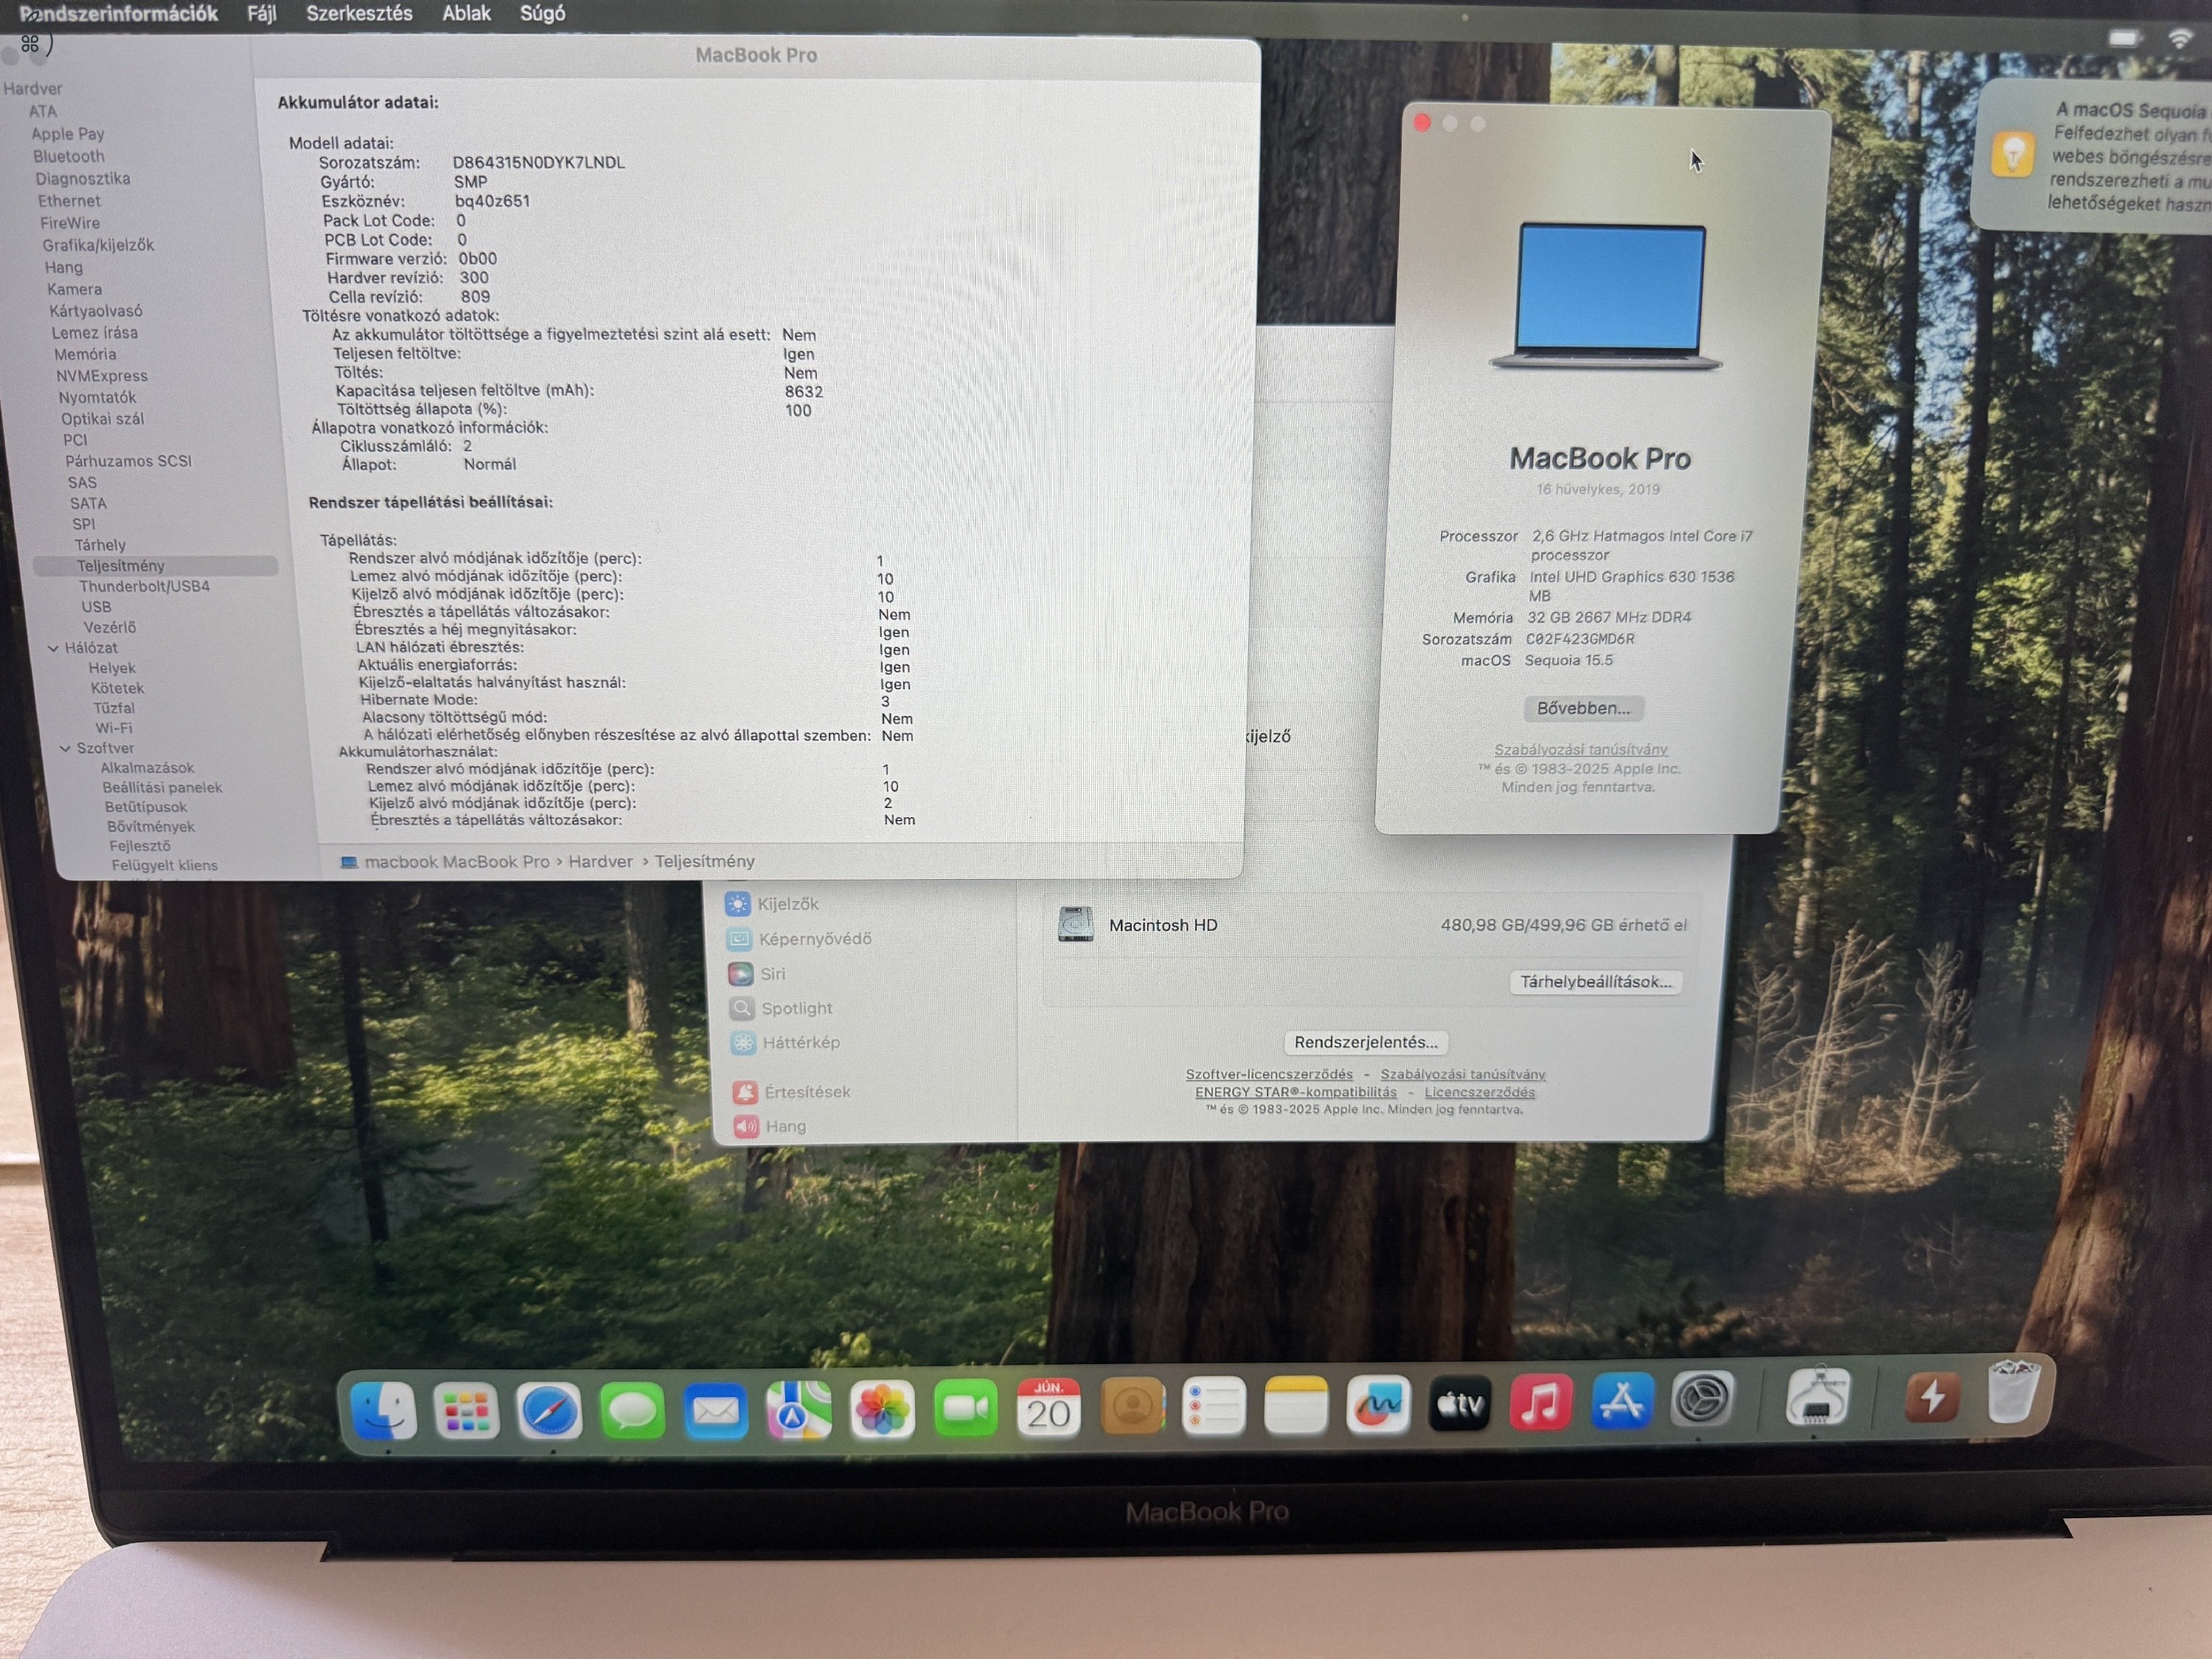
Task: Collapse the Hálózat section
Action: pyautogui.click(x=53, y=648)
